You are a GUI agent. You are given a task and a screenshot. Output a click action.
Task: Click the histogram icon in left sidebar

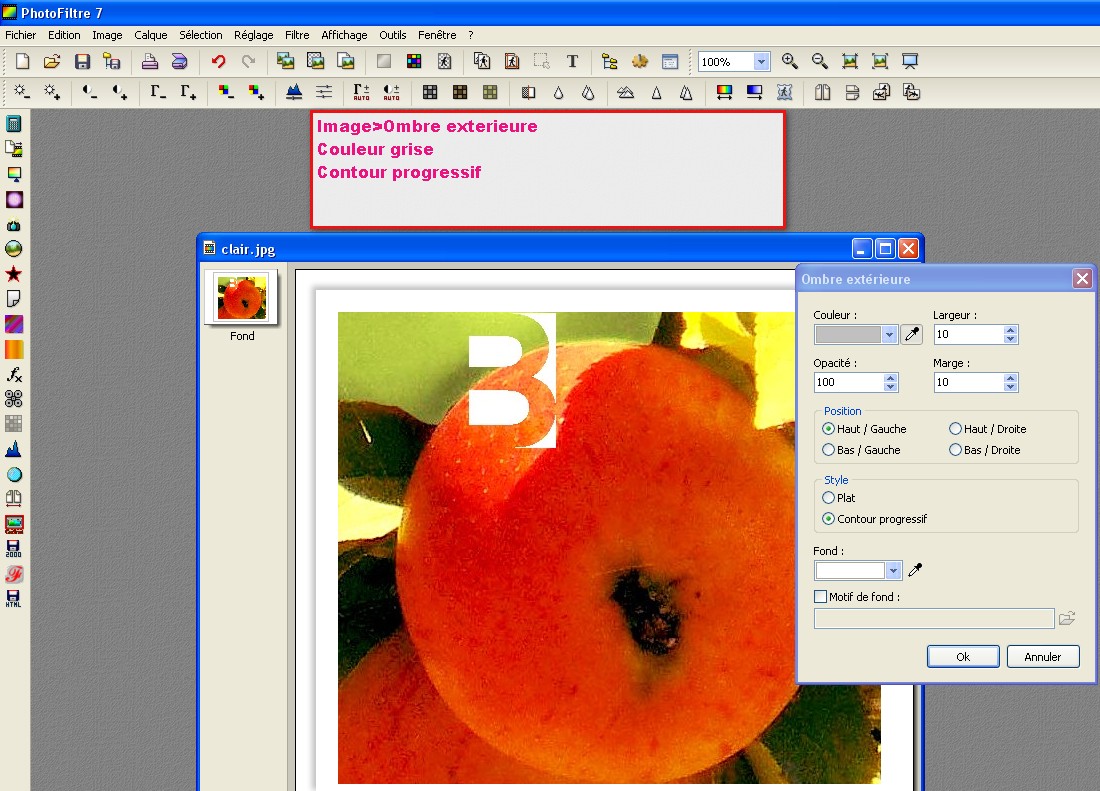pos(13,449)
